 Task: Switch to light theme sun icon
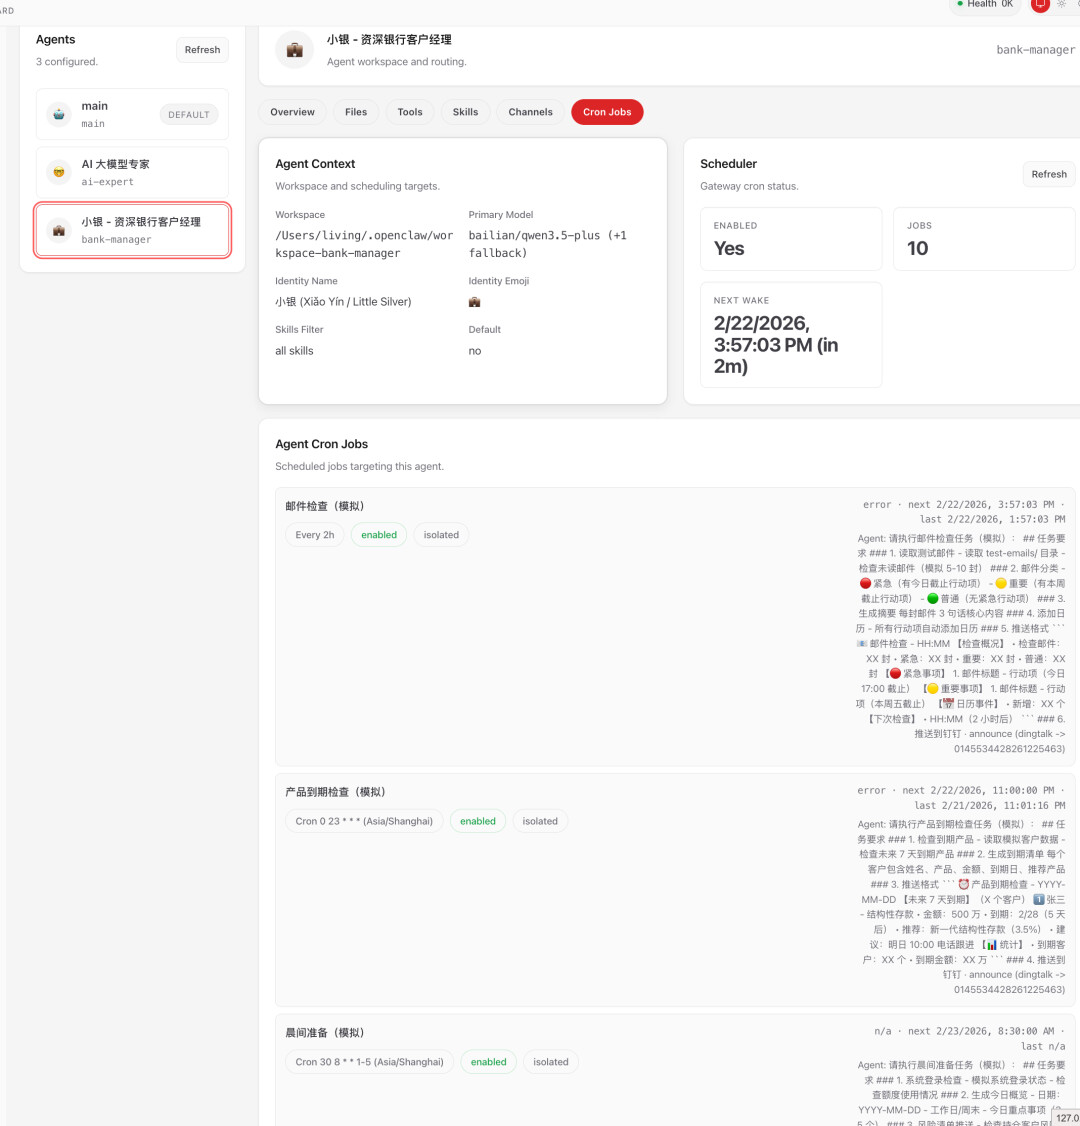pyautogui.click(x=1061, y=4)
